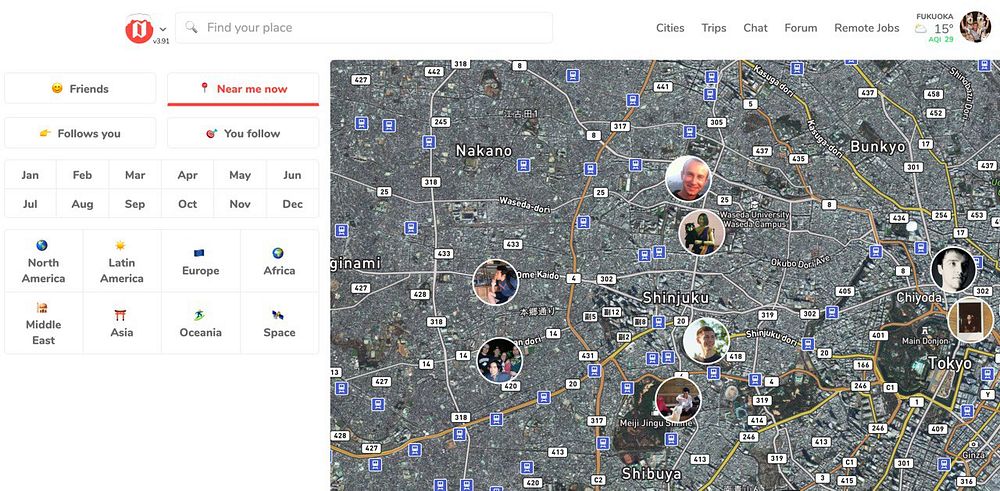Open the Chat menu item
The width and height of the screenshot is (1000, 491).
coord(755,28)
